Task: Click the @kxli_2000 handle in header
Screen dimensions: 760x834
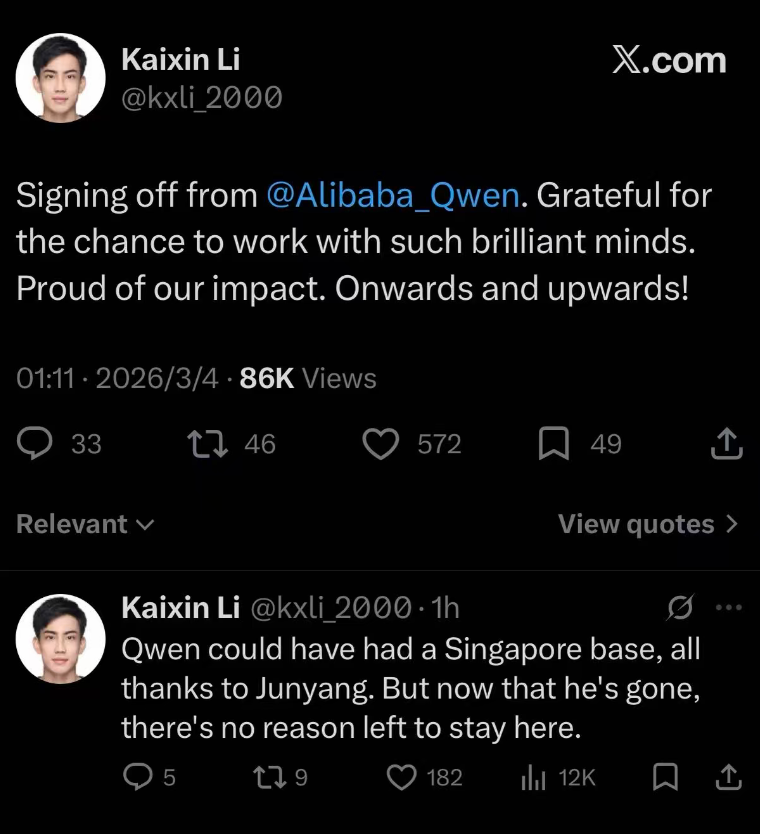Action: tap(201, 97)
